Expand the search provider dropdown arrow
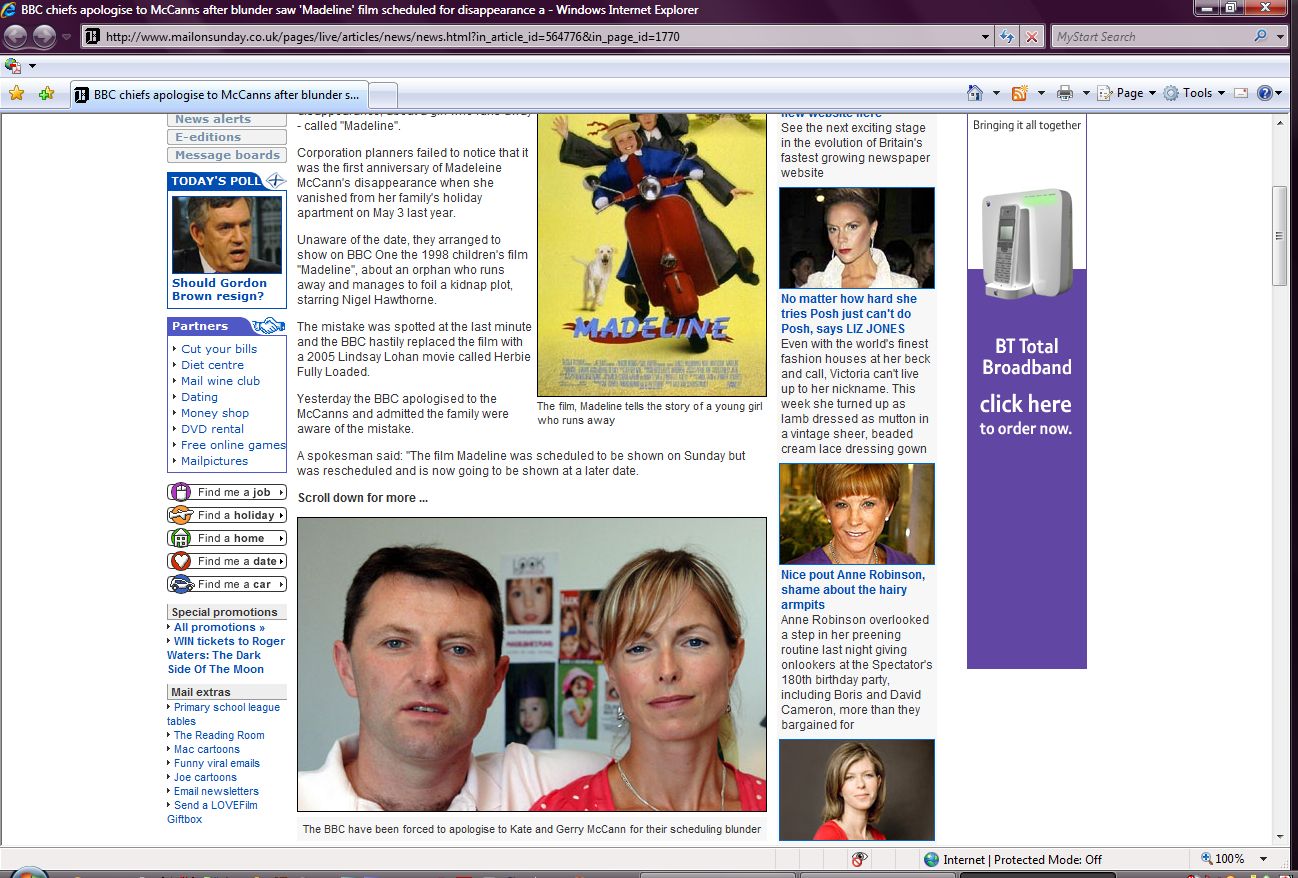This screenshot has height=878, width=1298. (x=1281, y=37)
